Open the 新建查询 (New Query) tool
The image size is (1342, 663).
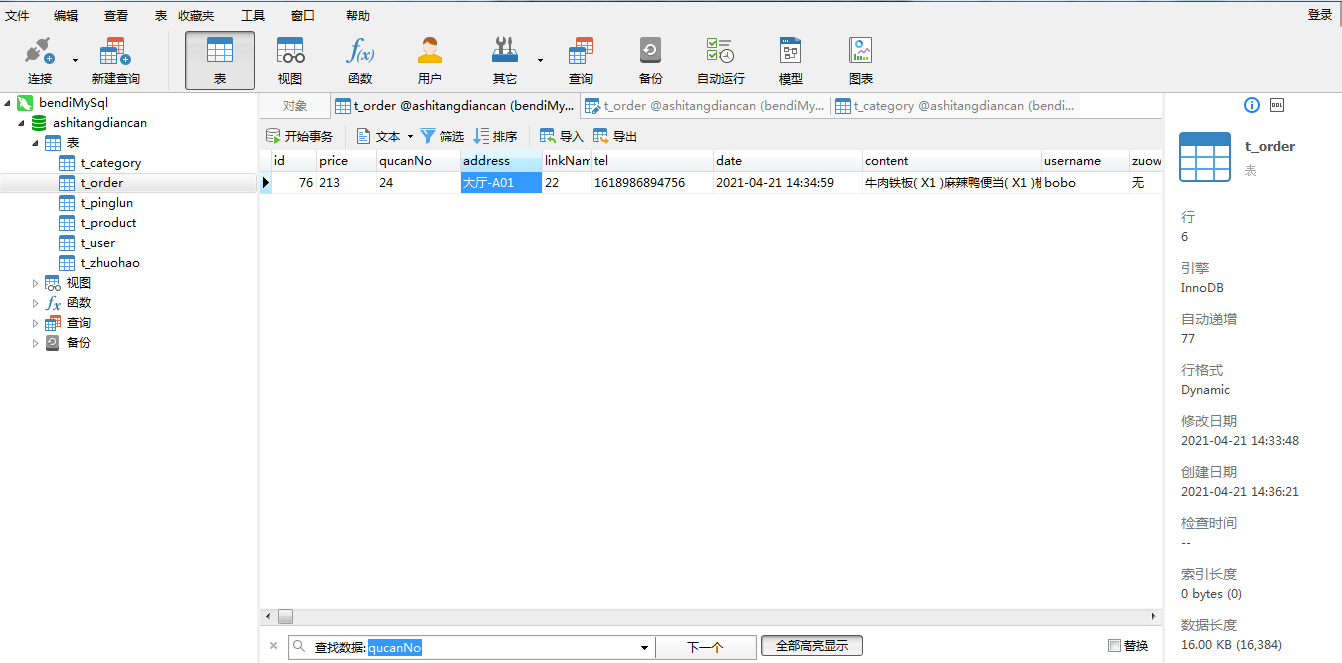pos(115,60)
